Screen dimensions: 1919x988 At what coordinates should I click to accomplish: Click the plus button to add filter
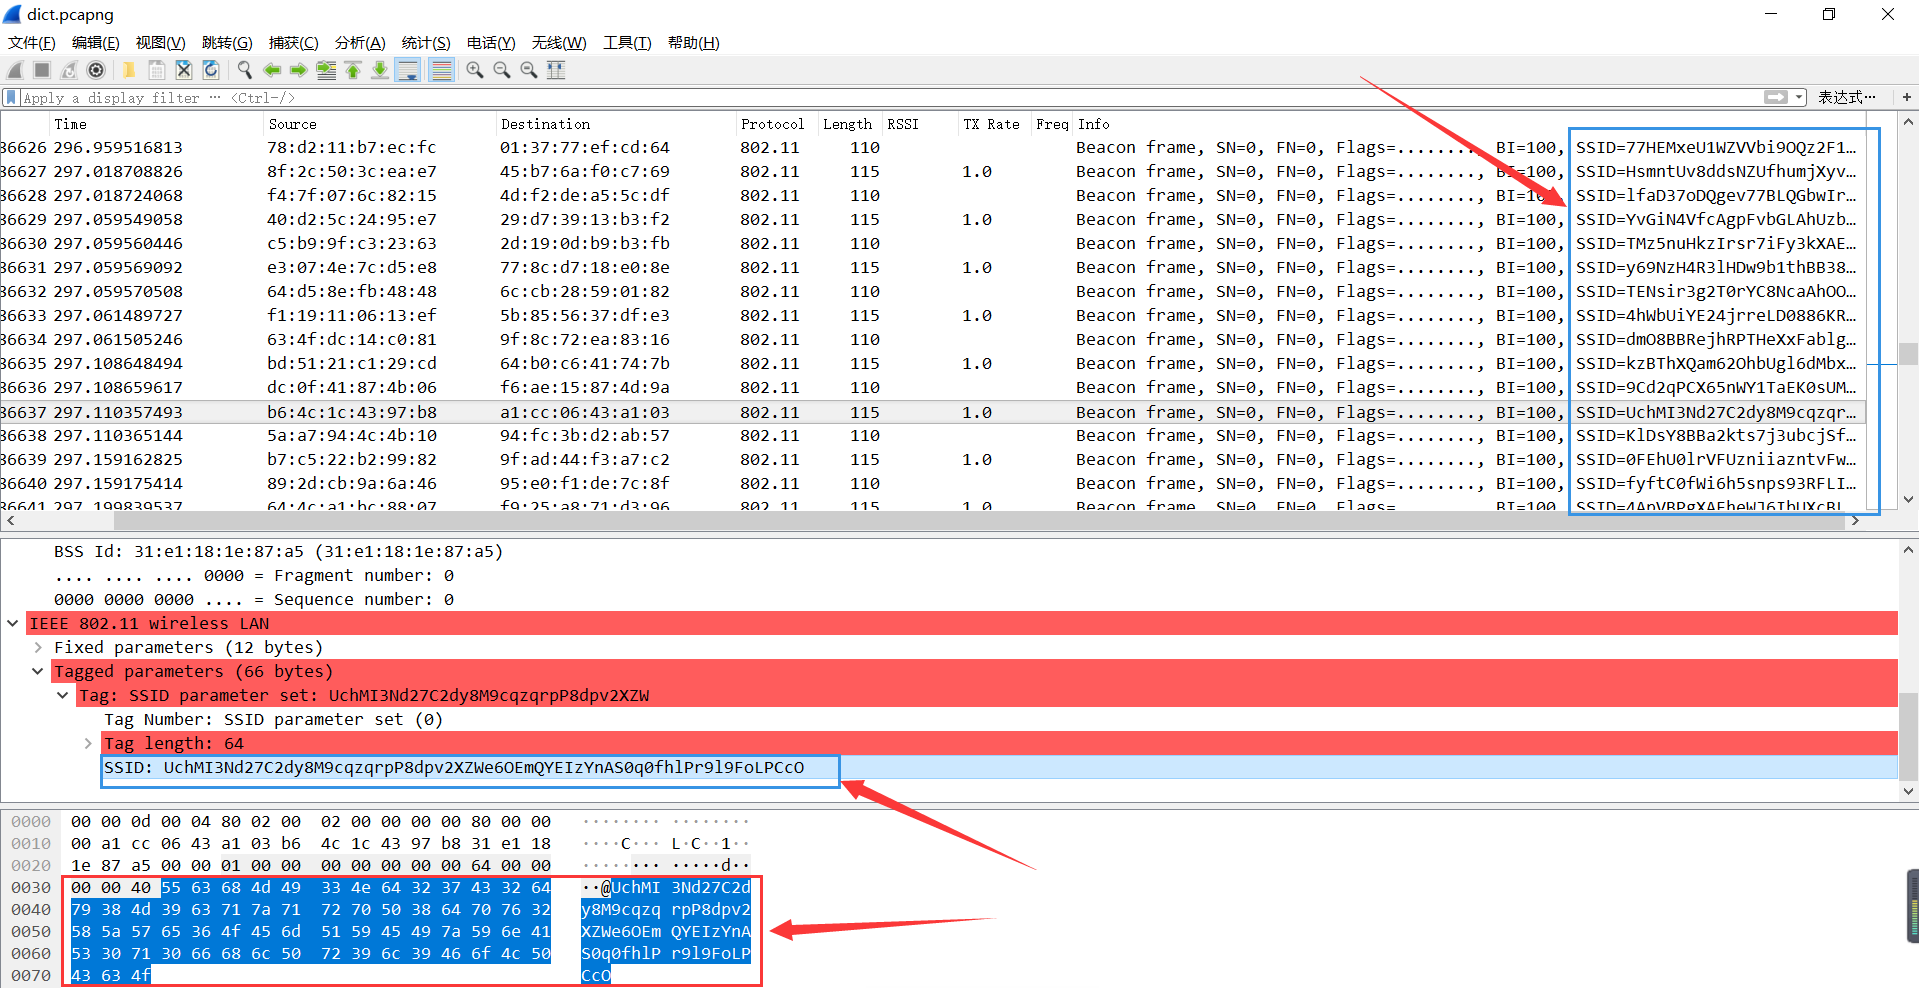point(1906,98)
